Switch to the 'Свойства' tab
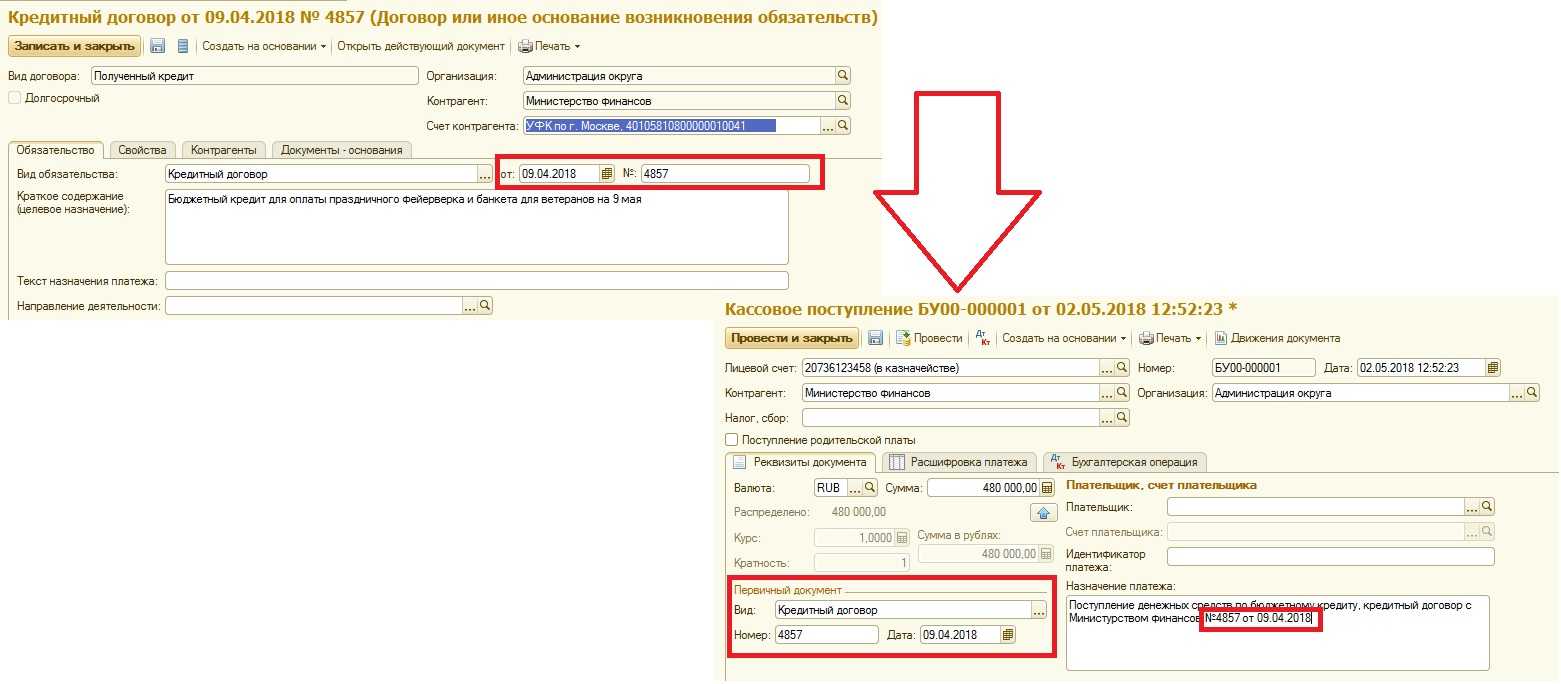The image size is (1561, 684). (142, 150)
